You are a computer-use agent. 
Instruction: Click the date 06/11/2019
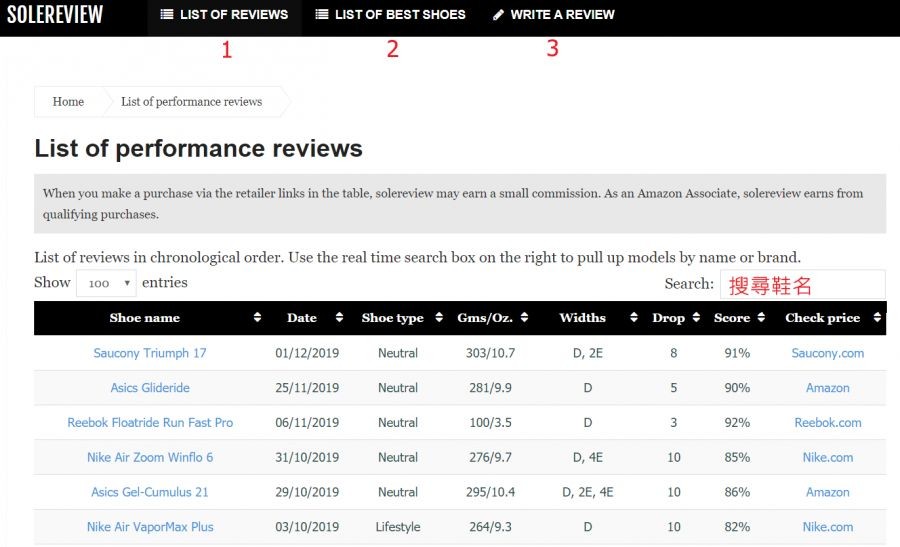point(307,423)
